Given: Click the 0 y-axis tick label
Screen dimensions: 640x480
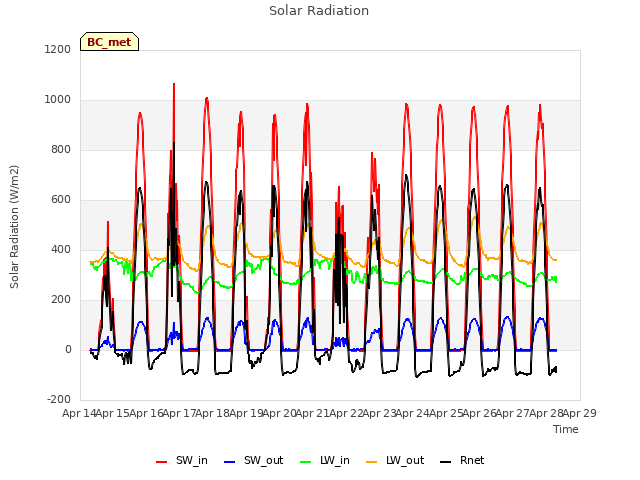Looking at the screenshot, I should click(x=68, y=350).
